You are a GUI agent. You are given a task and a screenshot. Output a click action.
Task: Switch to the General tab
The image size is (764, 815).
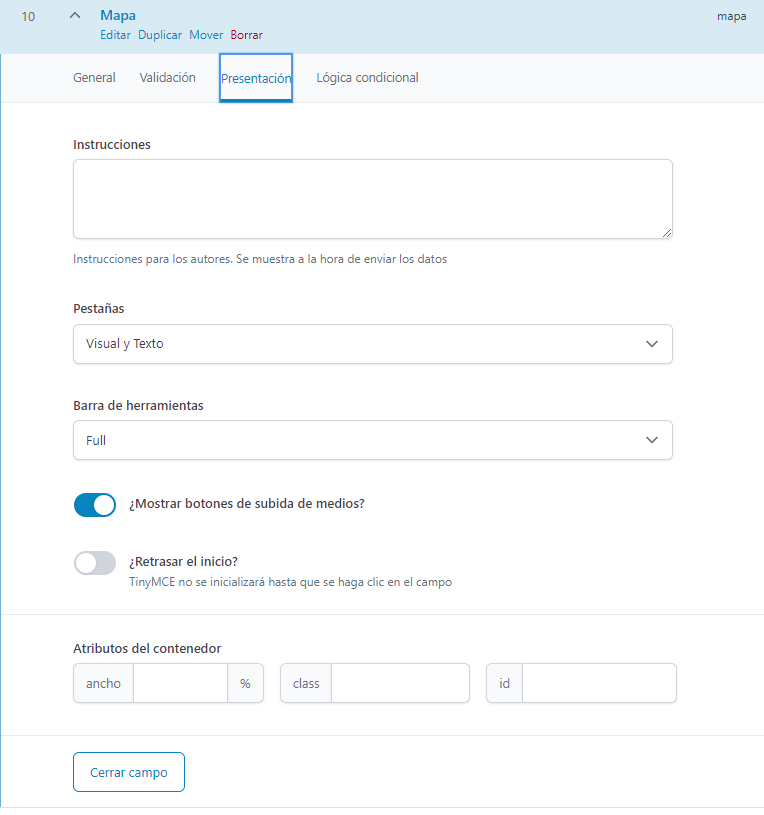coord(94,77)
